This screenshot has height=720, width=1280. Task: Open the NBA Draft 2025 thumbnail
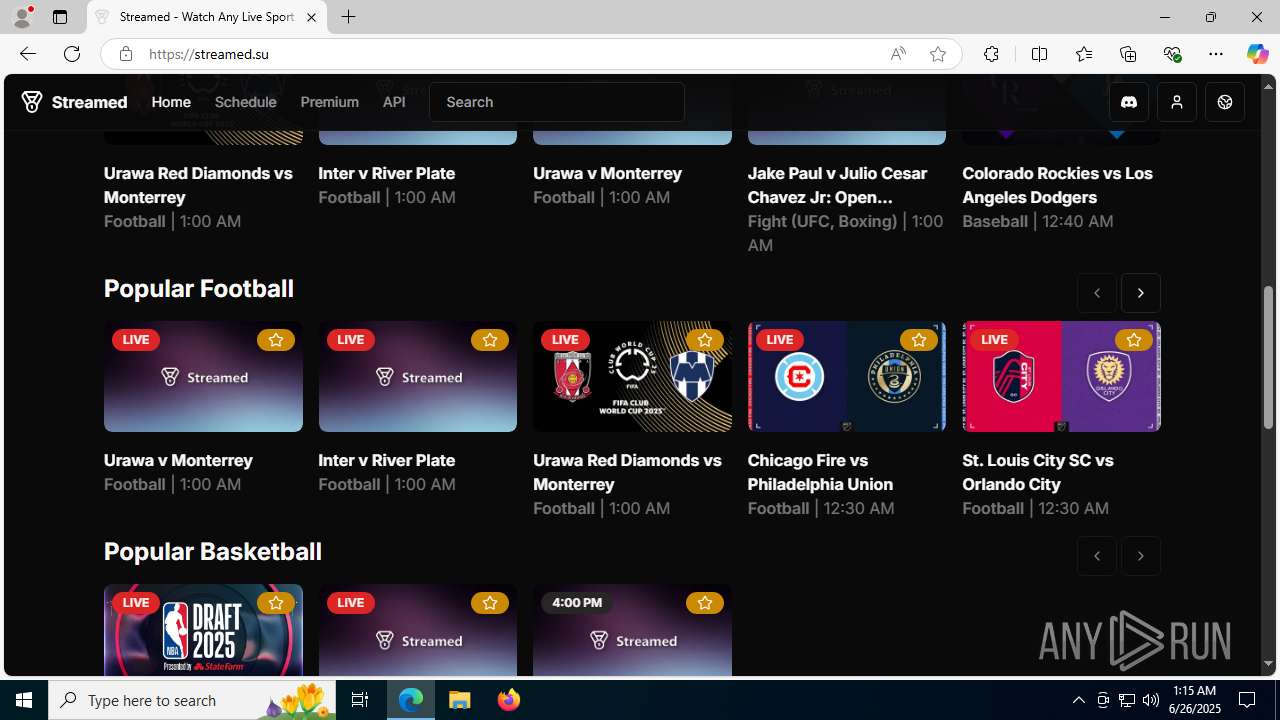coord(203,630)
